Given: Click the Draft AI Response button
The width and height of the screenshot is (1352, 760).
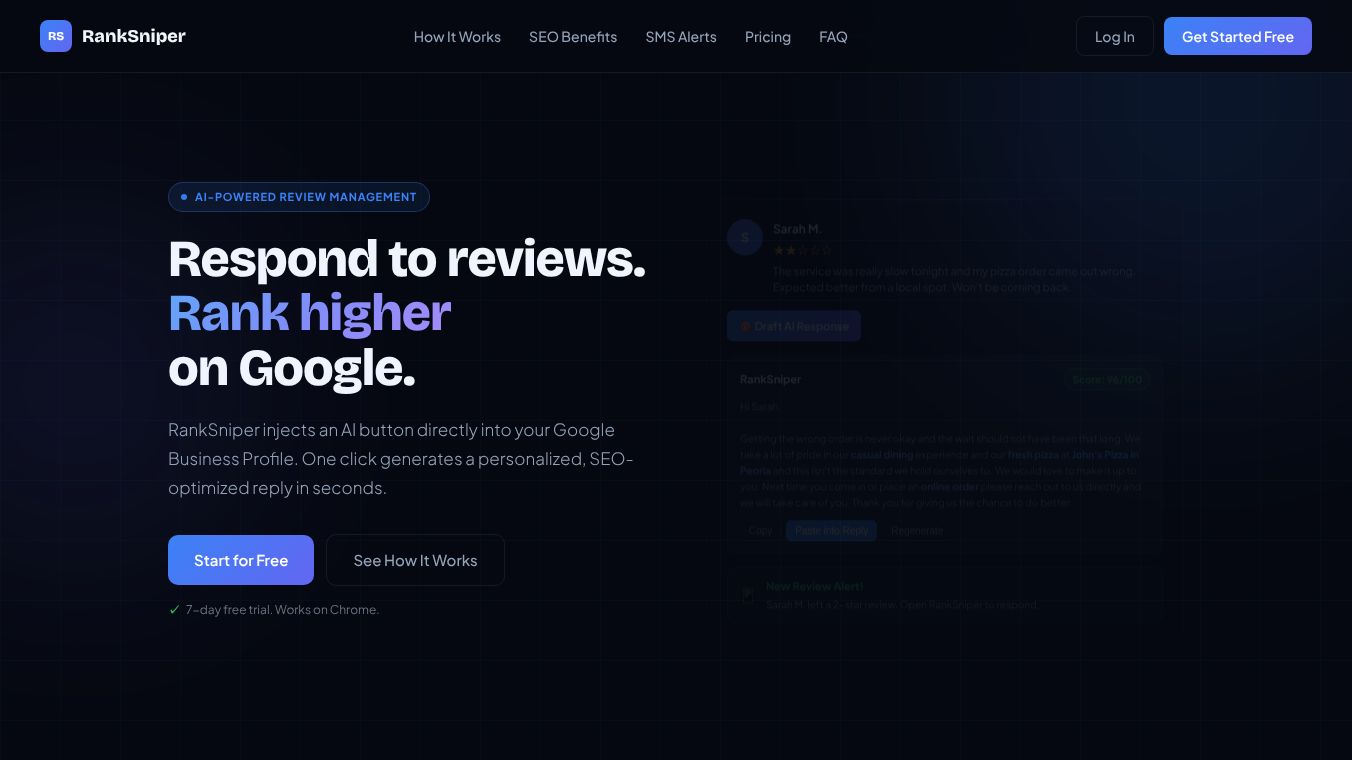Looking at the screenshot, I should click(x=794, y=326).
